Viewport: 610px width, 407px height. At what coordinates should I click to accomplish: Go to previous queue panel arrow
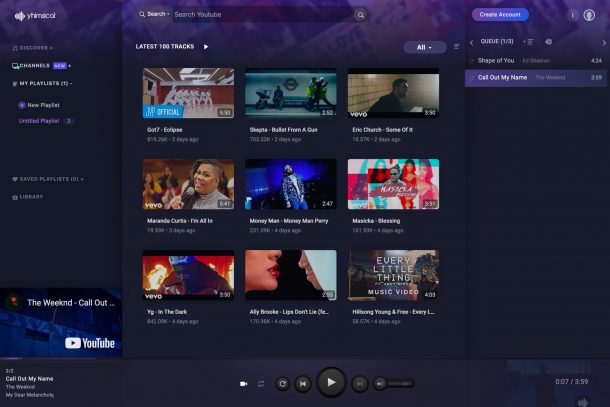pyautogui.click(x=472, y=42)
